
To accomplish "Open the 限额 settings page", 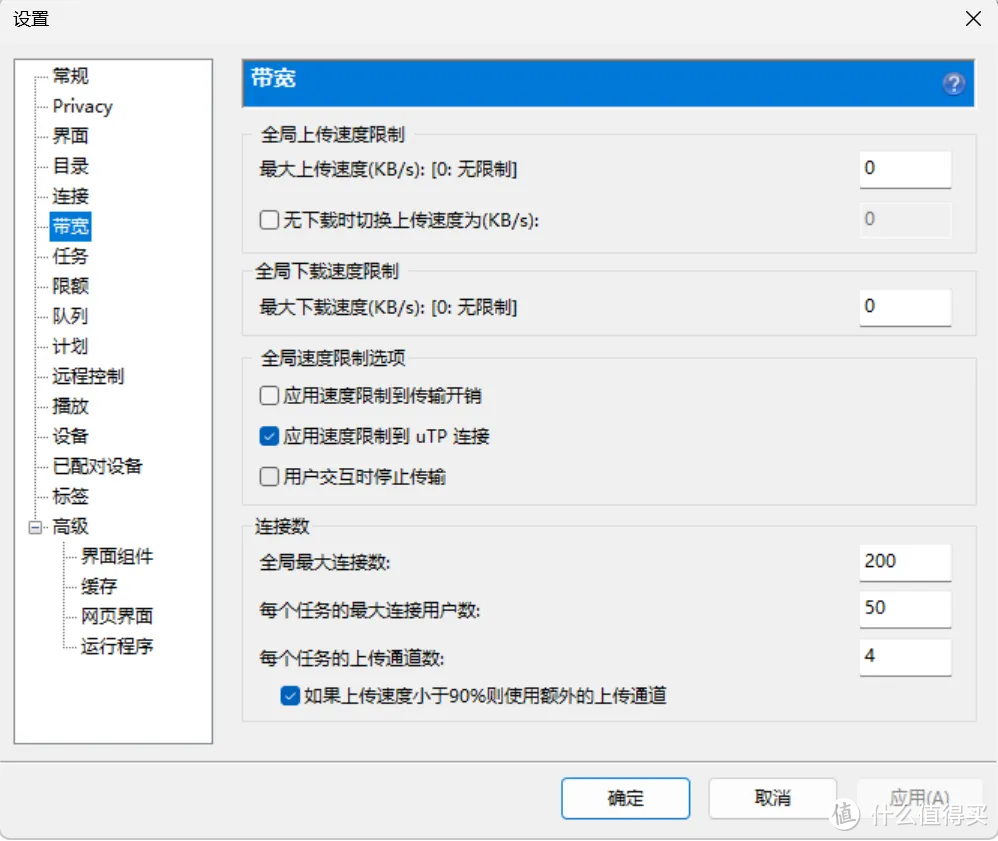I will [x=70, y=286].
